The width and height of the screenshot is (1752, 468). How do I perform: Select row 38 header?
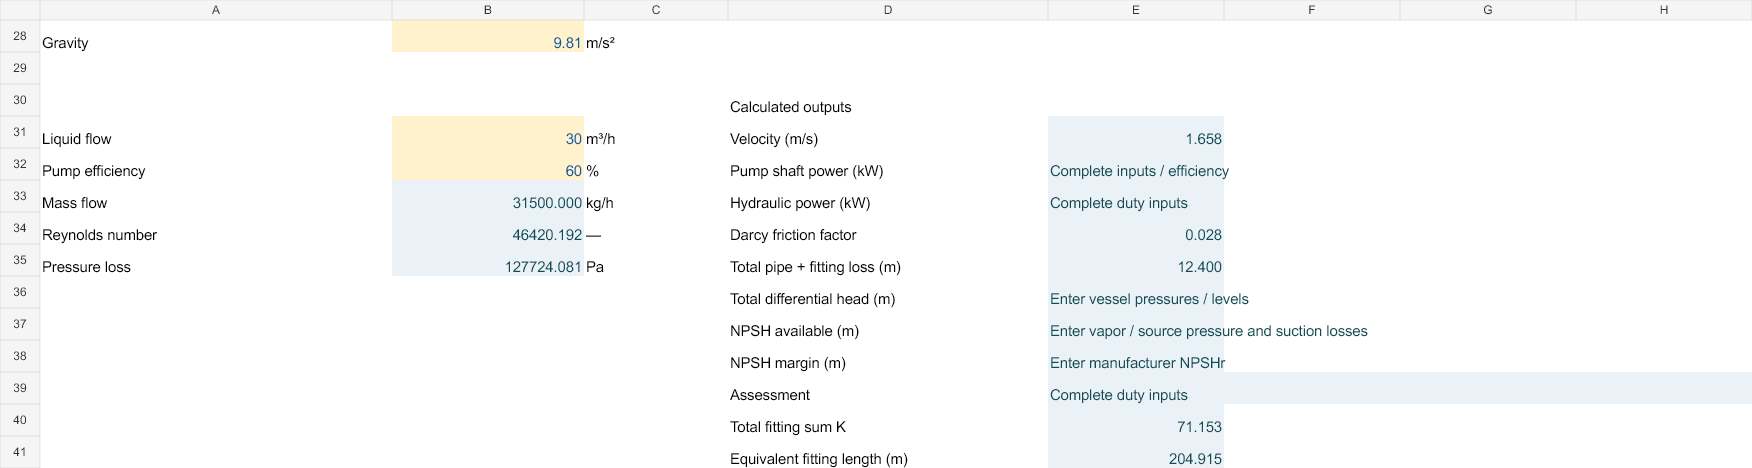[20, 356]
